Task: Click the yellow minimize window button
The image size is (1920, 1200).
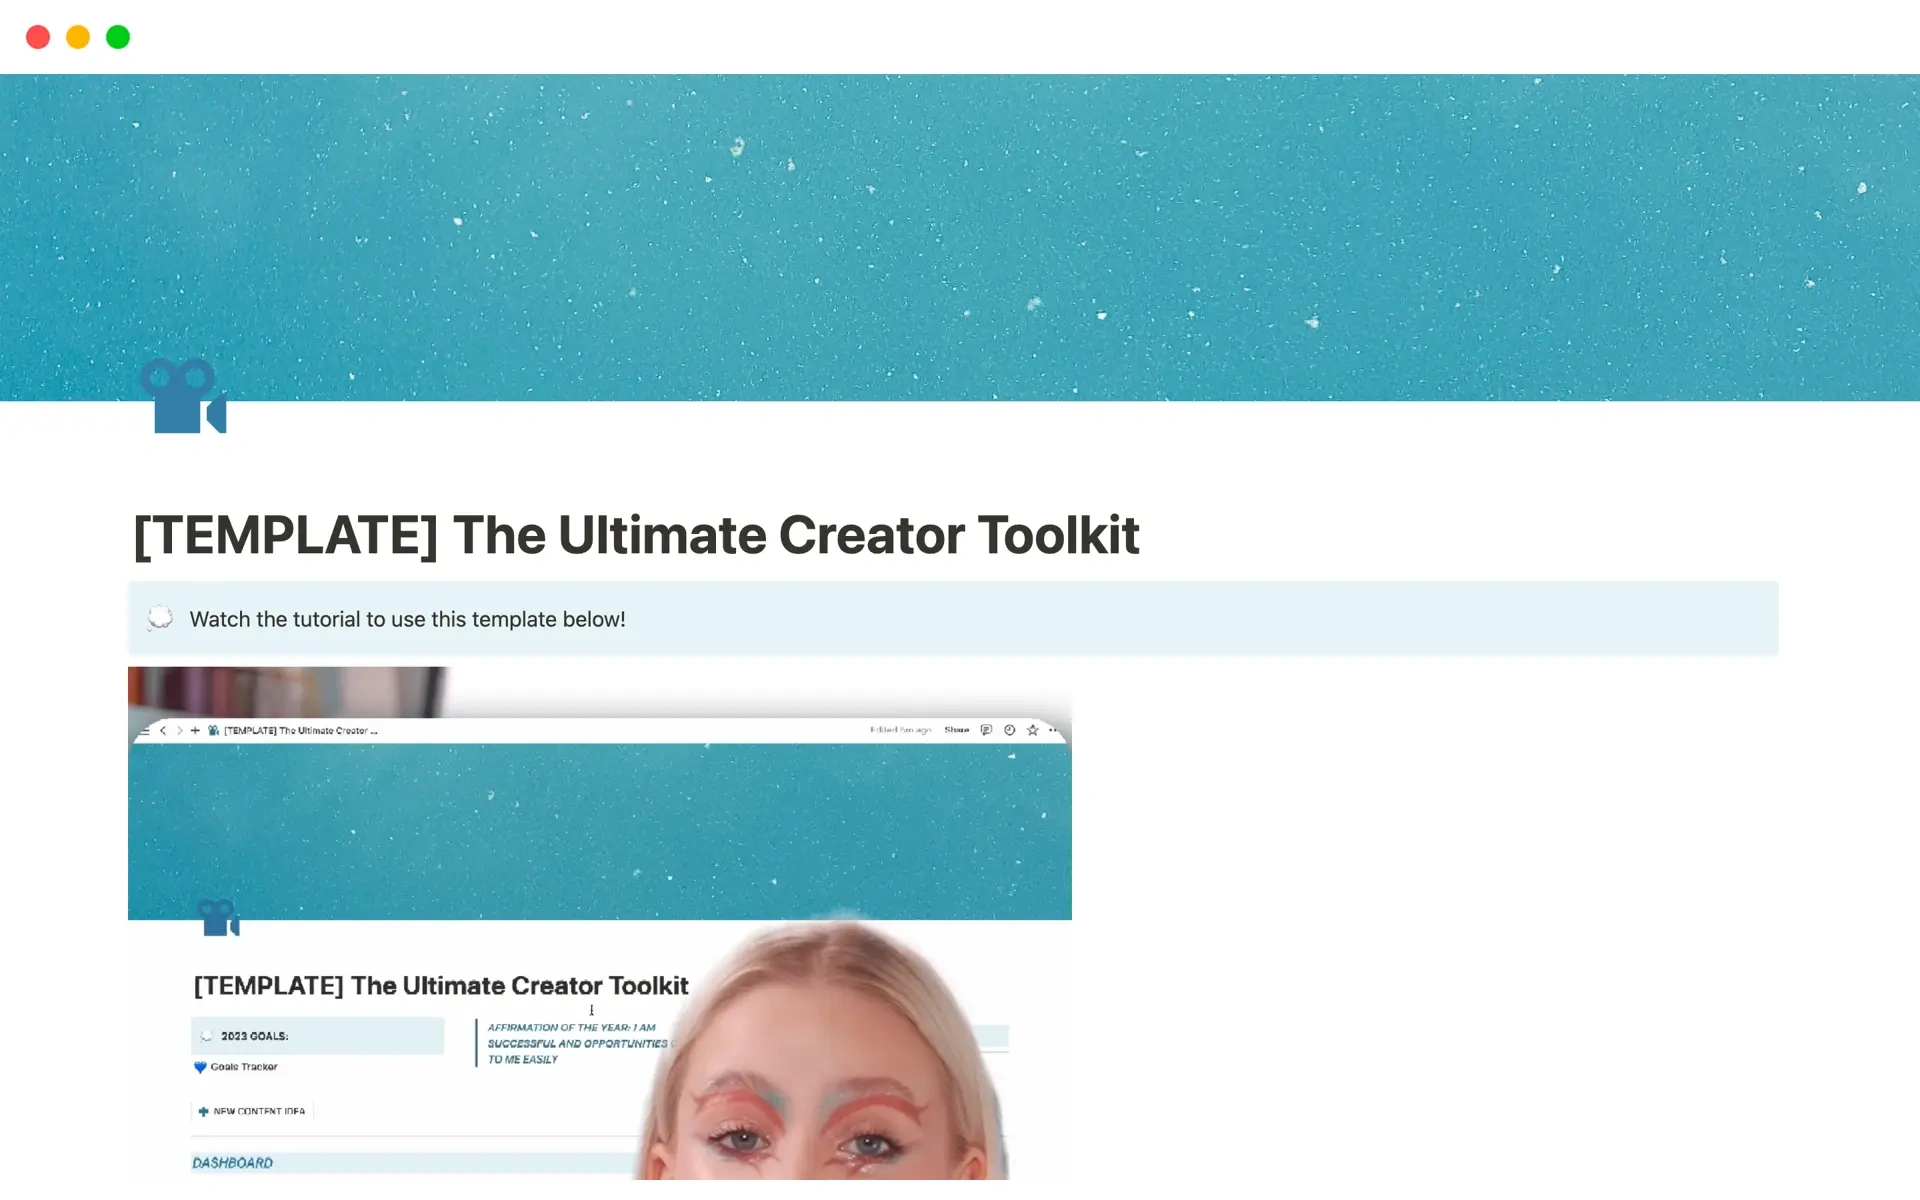Action: (x=78, y=37)
